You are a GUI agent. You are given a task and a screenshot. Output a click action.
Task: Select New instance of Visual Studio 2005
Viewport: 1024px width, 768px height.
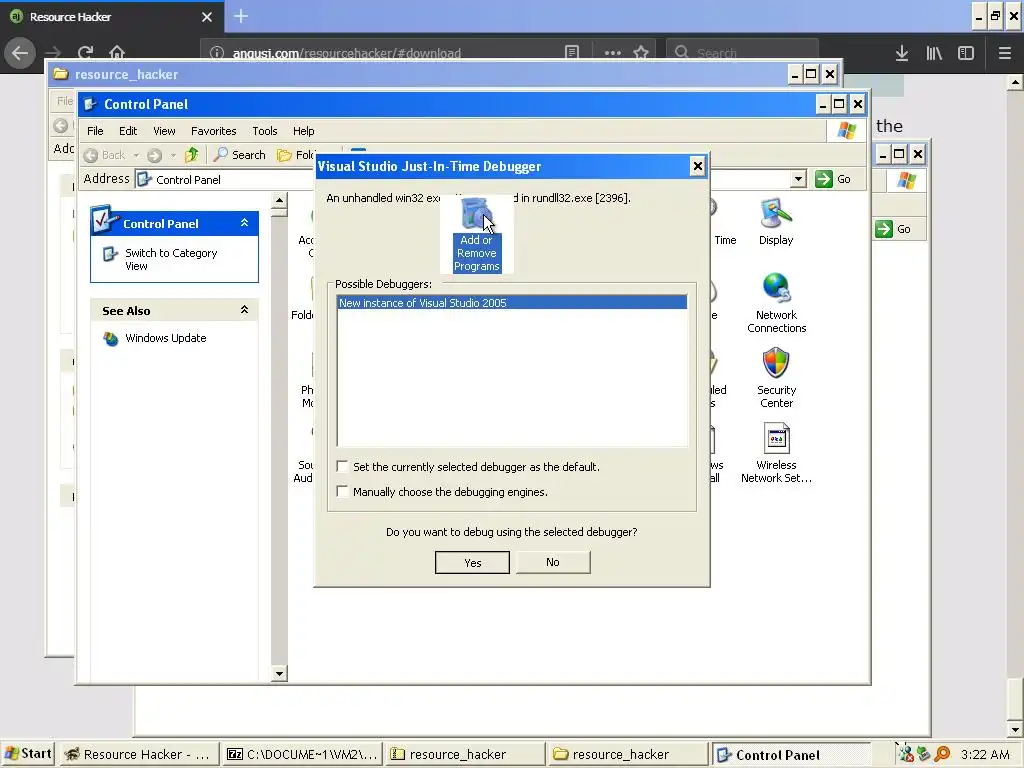point(512,302)
